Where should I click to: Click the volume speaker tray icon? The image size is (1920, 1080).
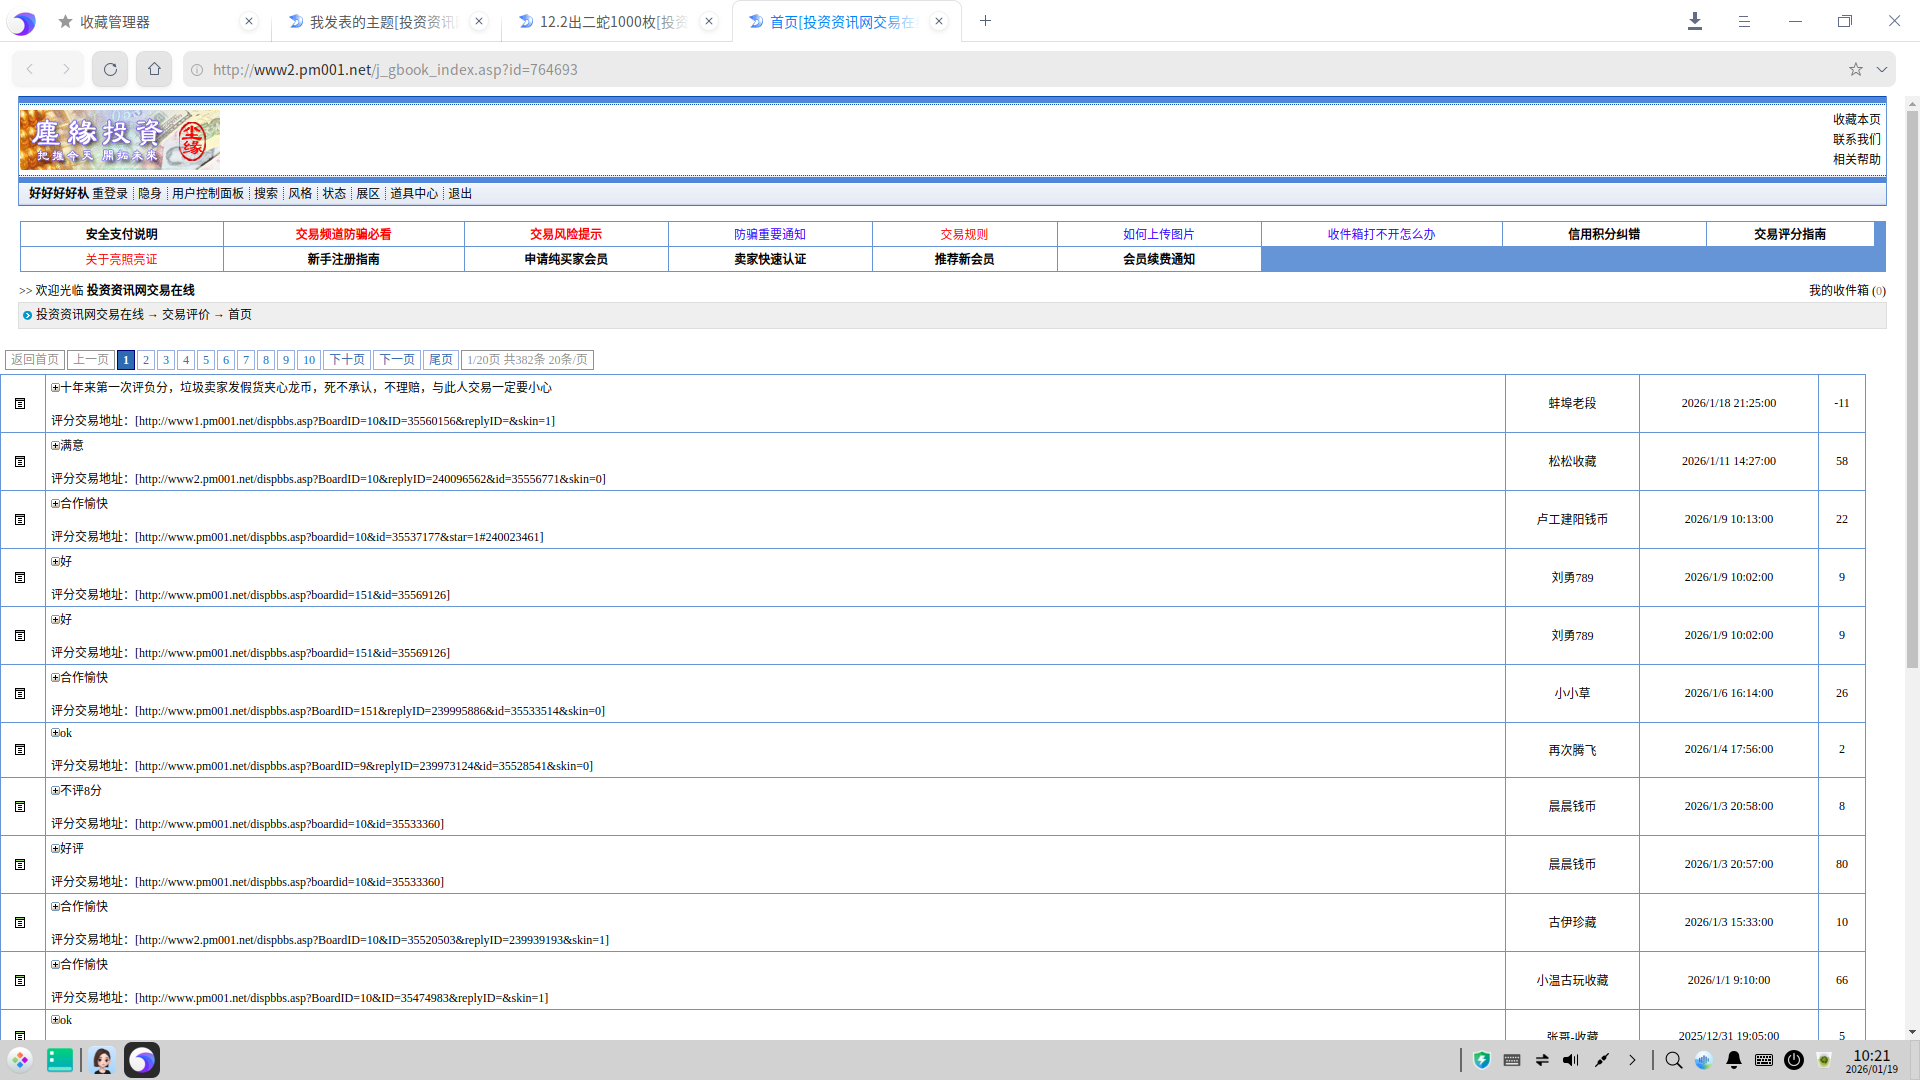click(x=1570, y=1060)
